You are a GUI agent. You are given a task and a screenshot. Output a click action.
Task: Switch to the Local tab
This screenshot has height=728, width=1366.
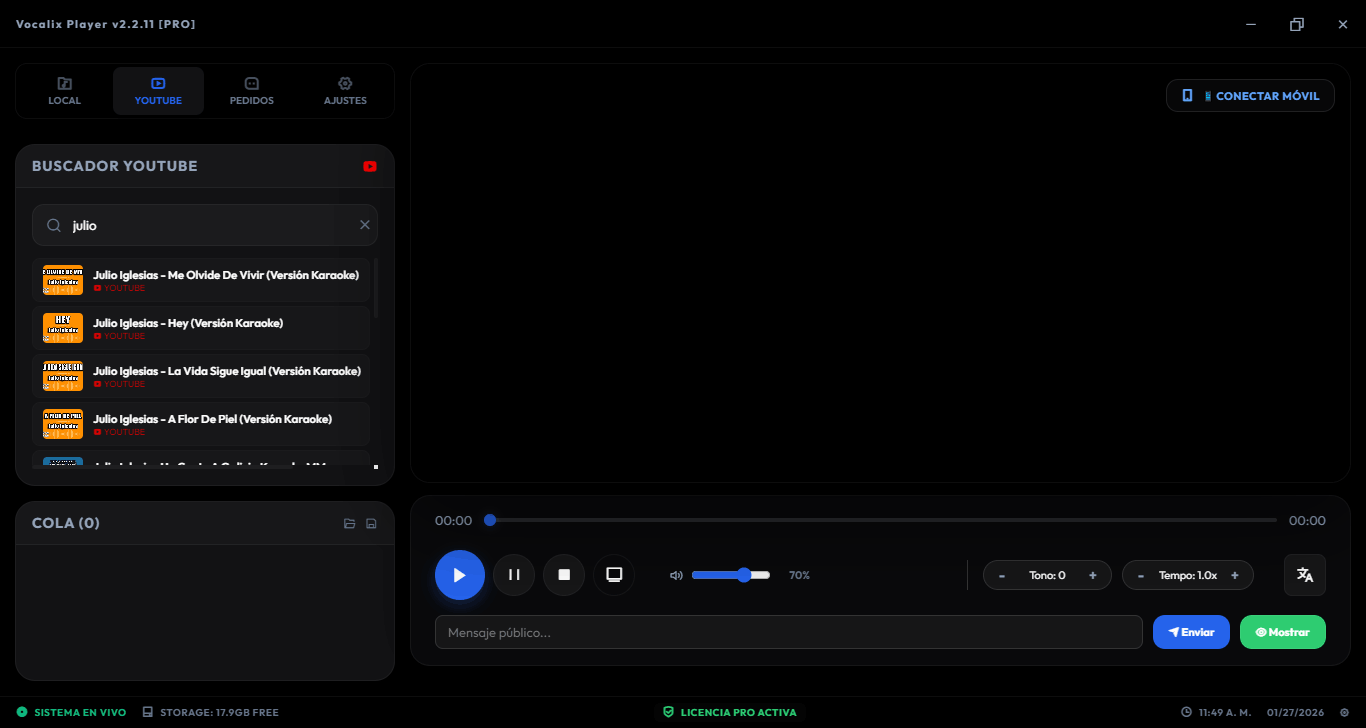pyautogui.click(x=65, y=91)
